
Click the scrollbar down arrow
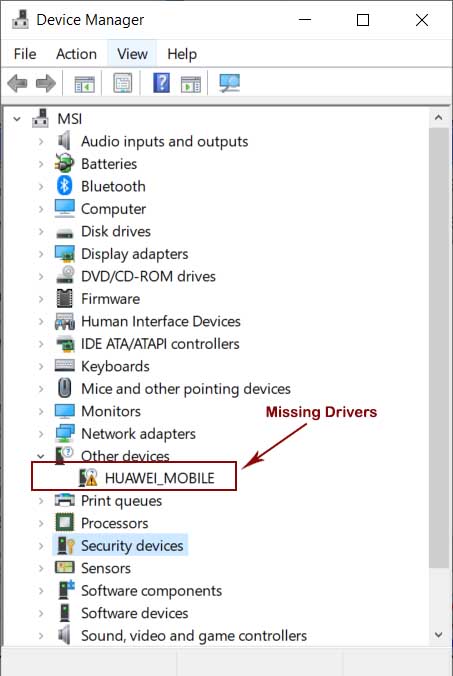439,635
